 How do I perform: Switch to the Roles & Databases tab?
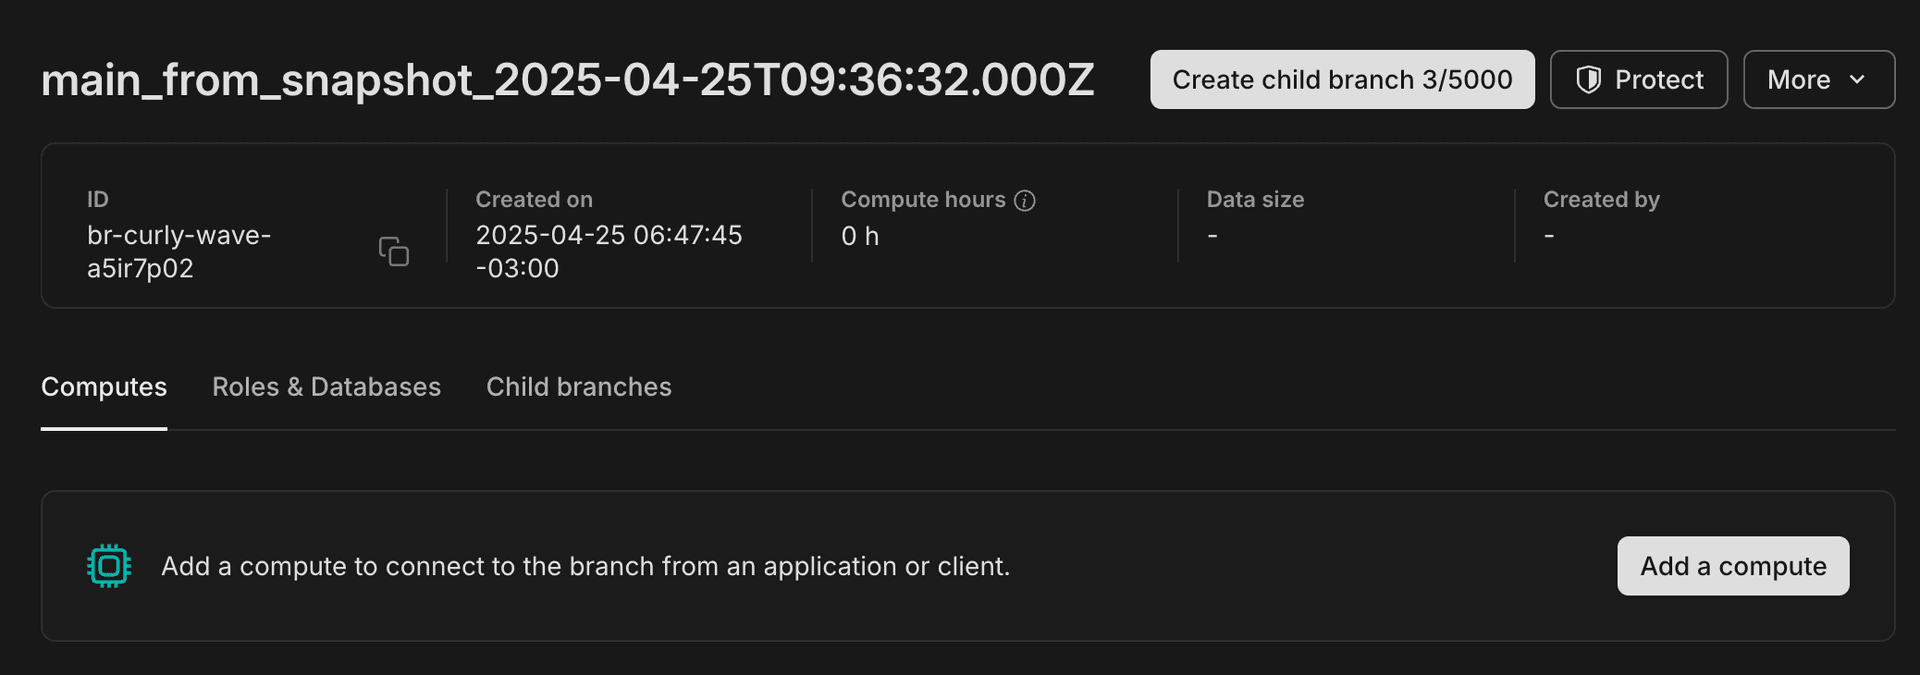[x=326, y=387]
